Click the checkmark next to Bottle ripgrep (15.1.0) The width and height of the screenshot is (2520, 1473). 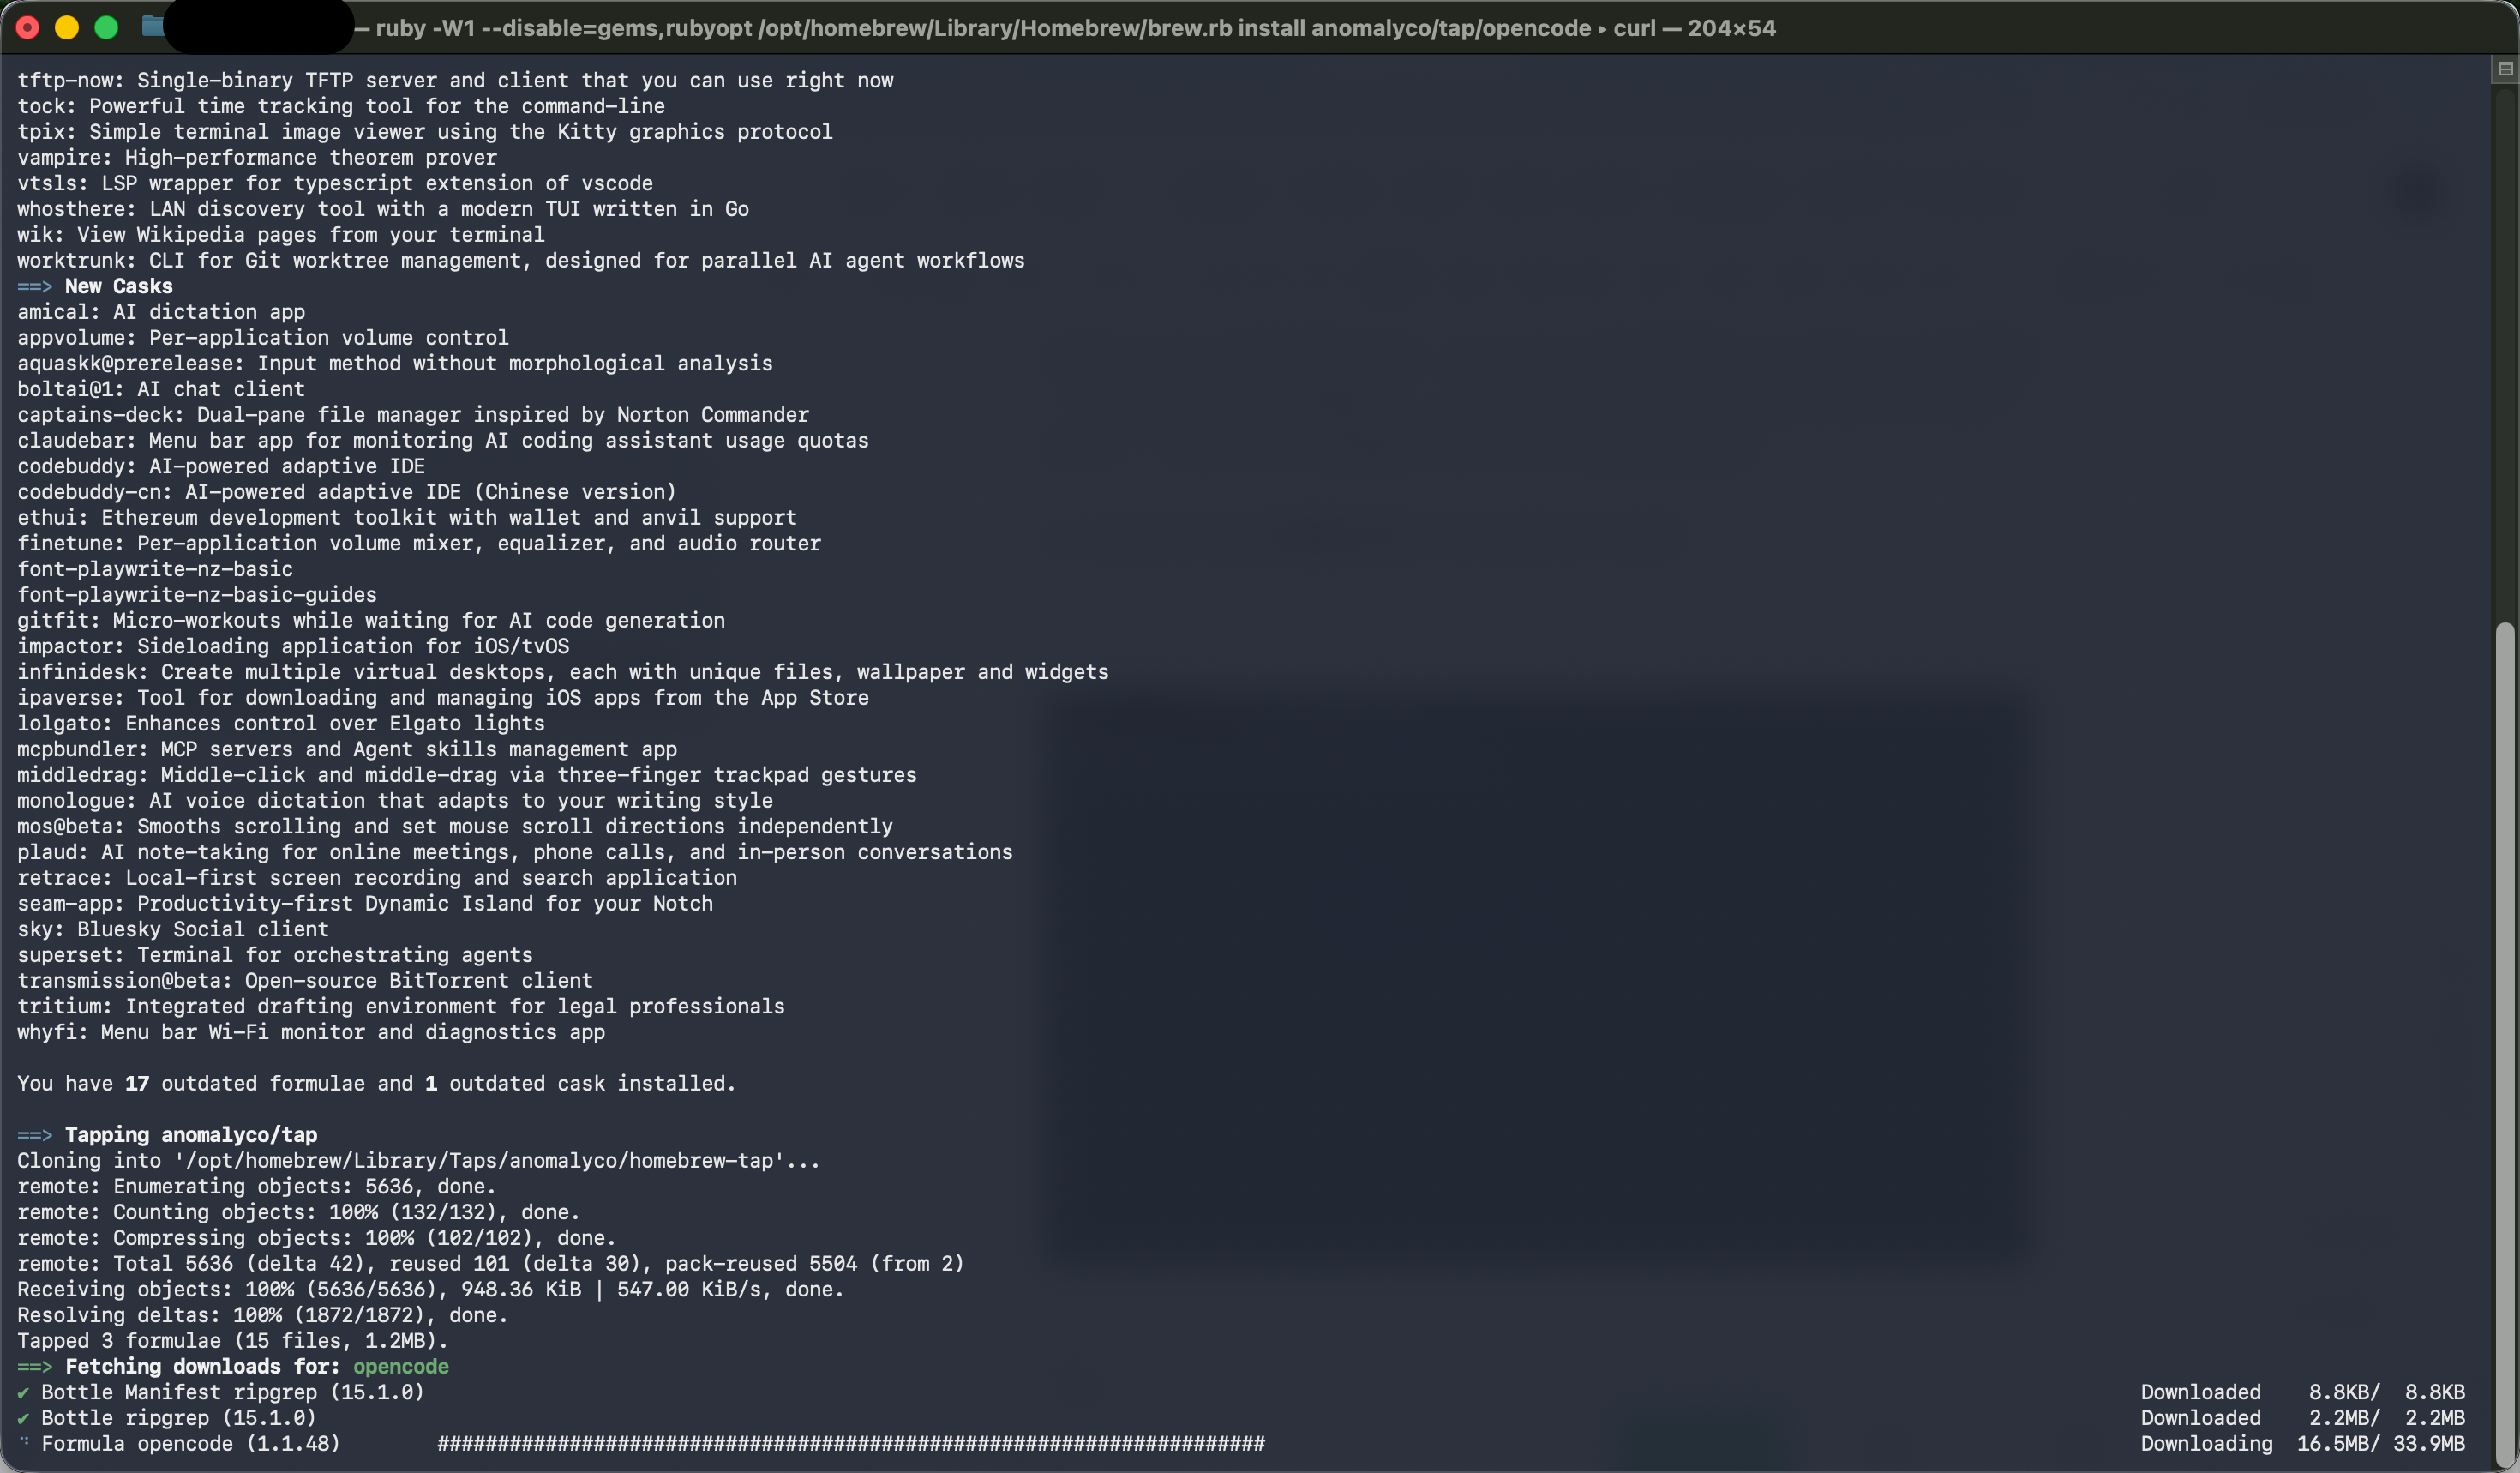[23, 1418]
